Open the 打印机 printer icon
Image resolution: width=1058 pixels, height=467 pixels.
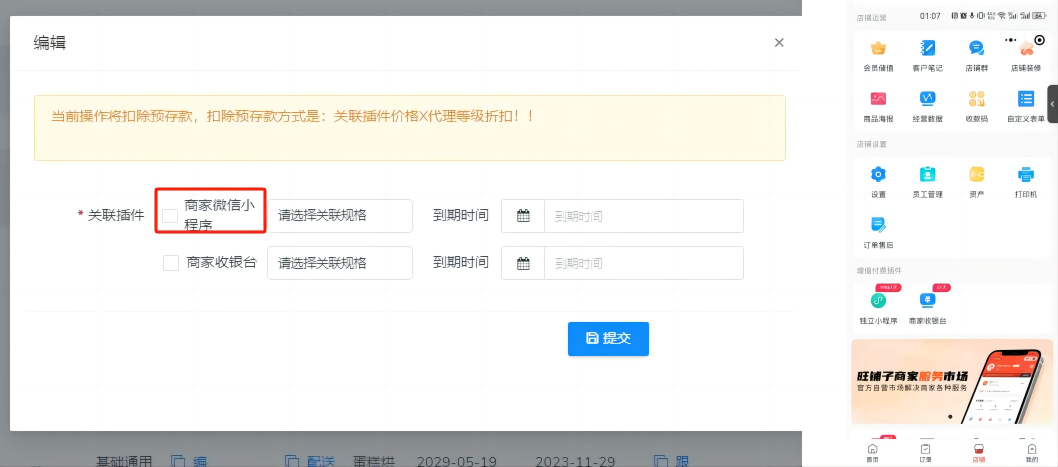coord(1025,174)
